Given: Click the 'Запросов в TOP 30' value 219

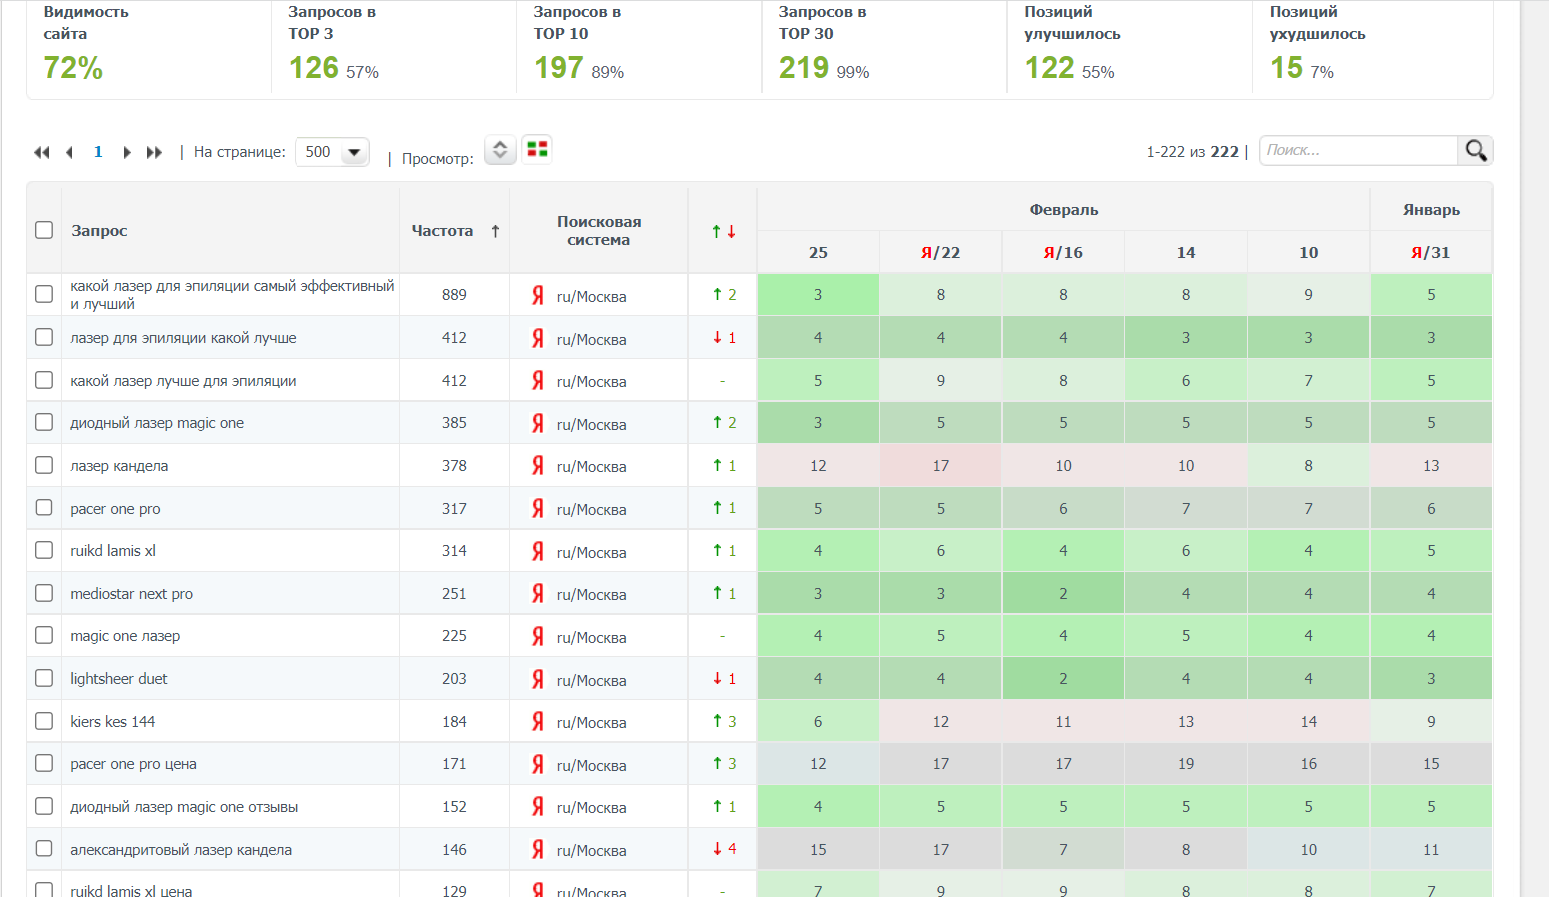Looking at the screenshot, I should click(804, 68).
